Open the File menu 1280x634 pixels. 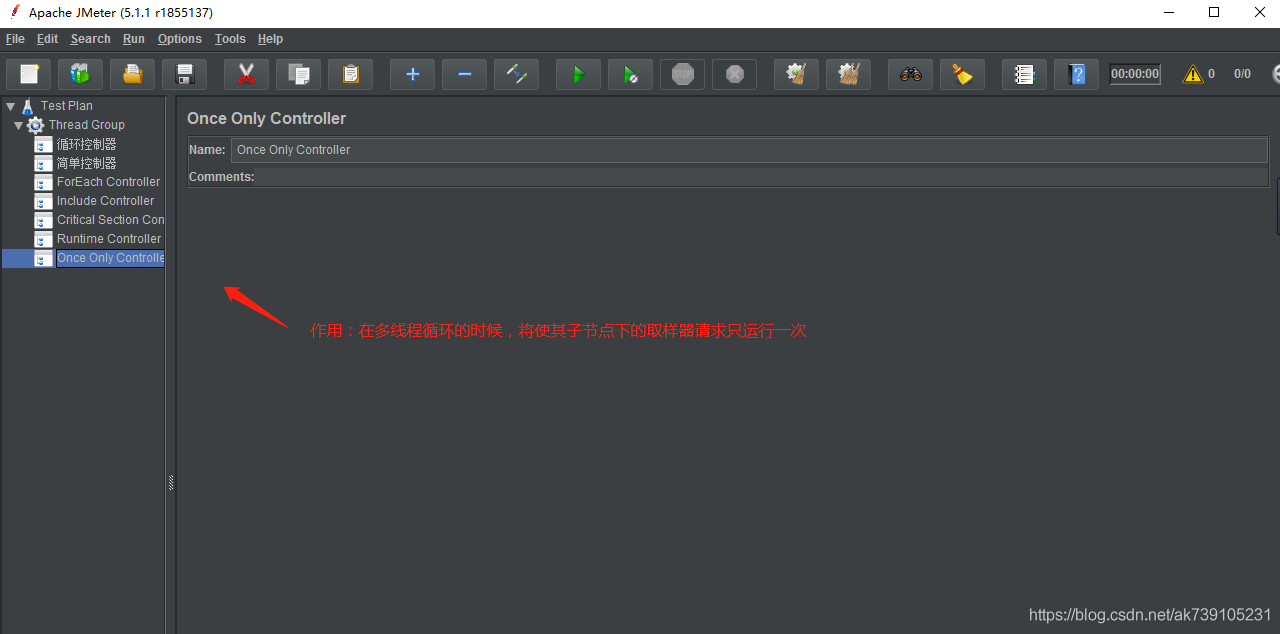pos(15,39)
